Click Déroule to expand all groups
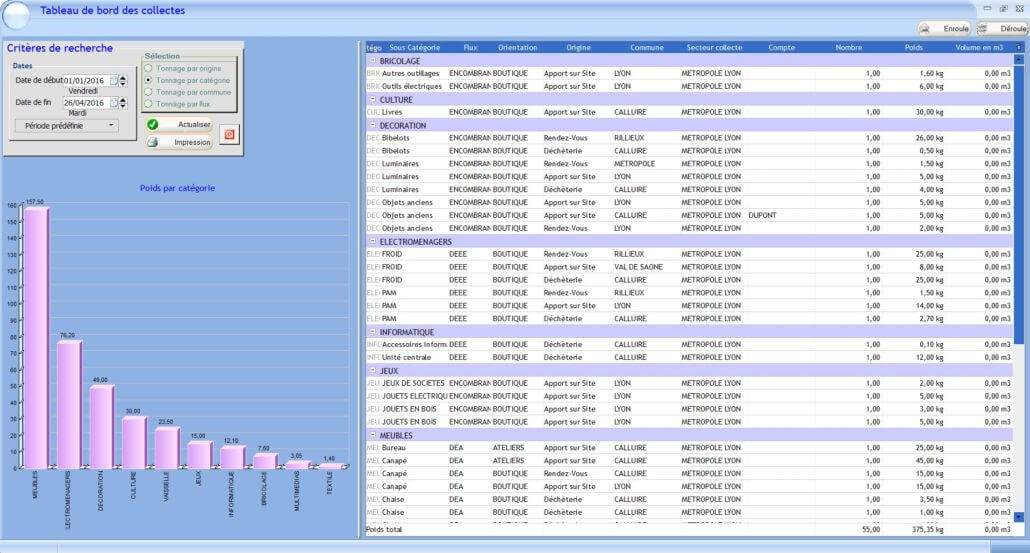This screenshot has width=1030, height=553. click(1002, 29)
